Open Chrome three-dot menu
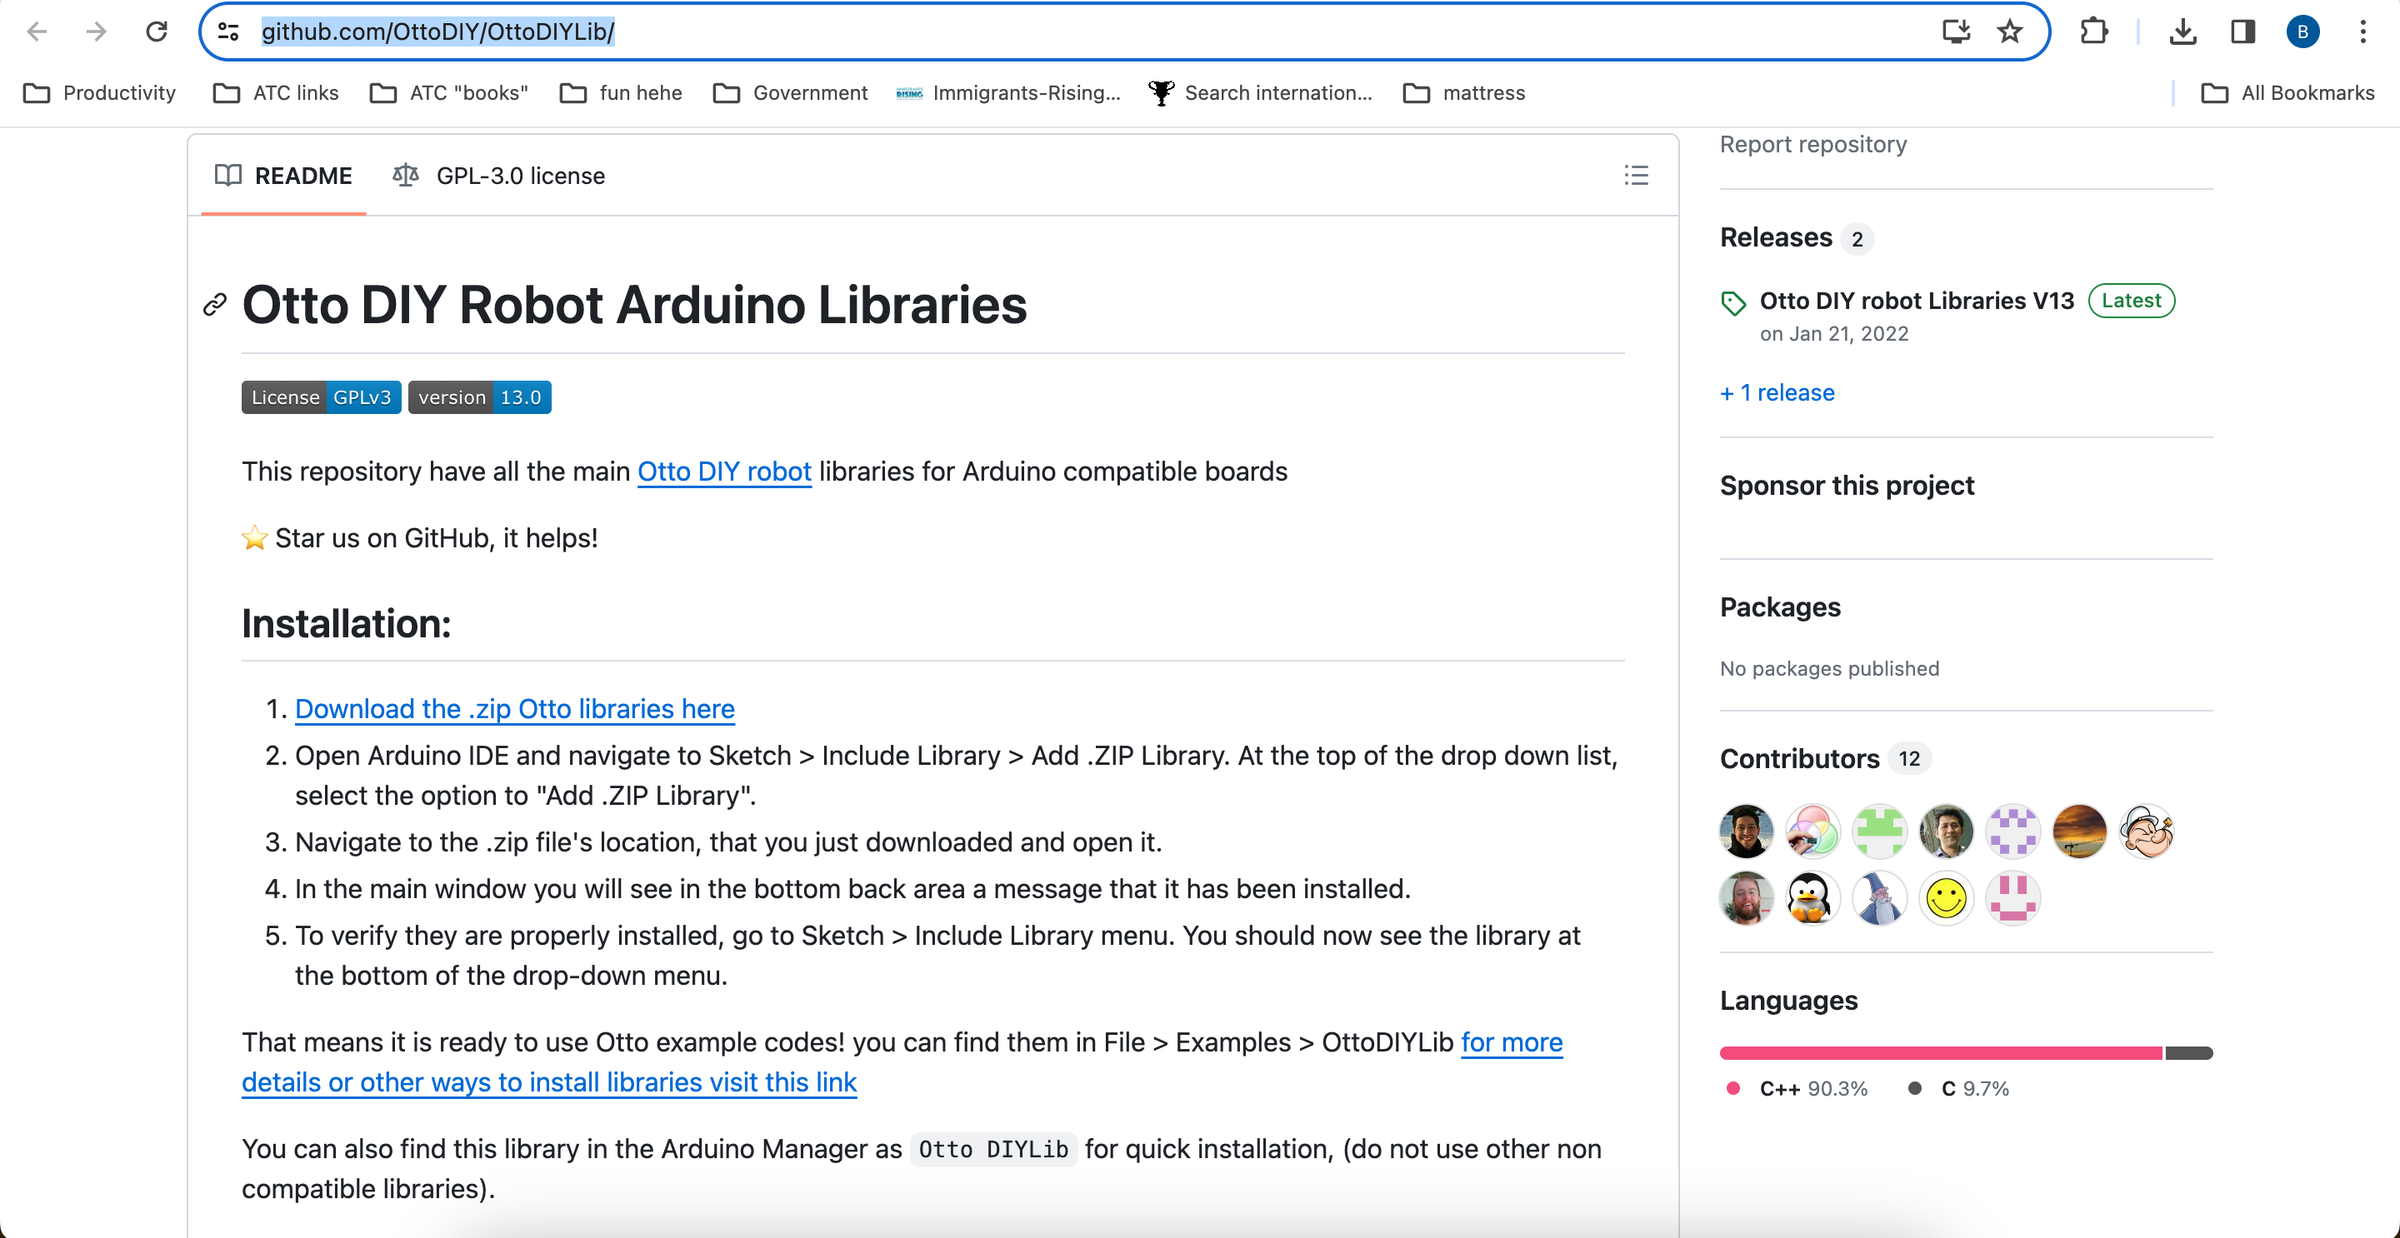The height and width of the screenshot is (1238, 2400). tap(2363, 32)
